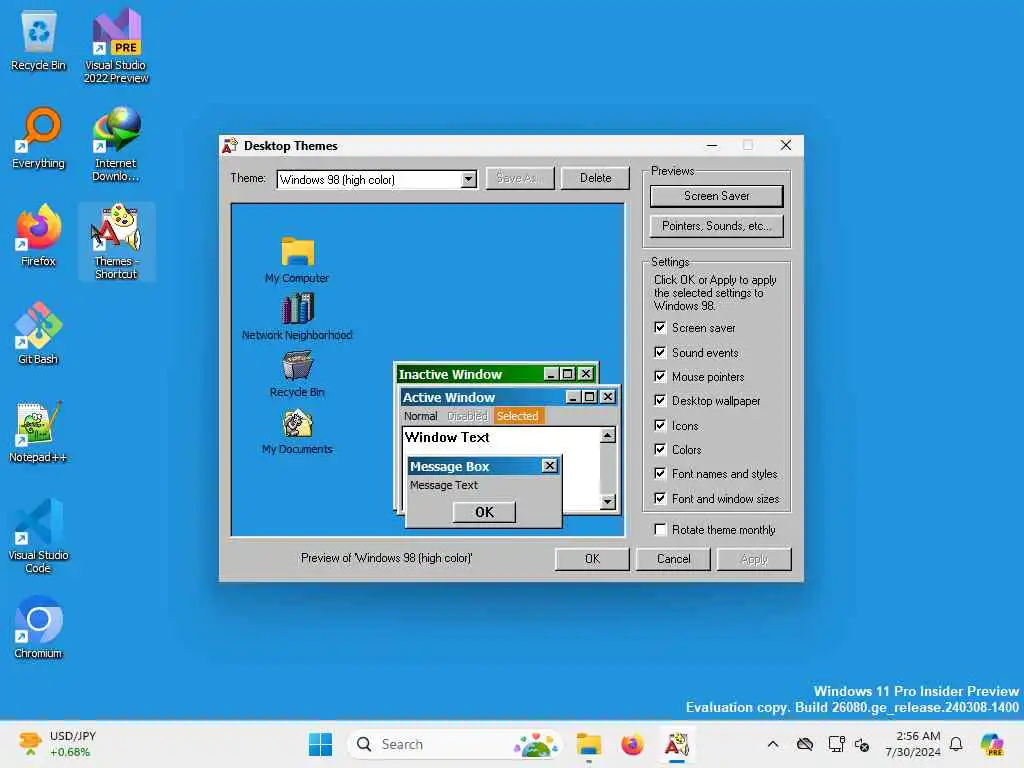The width and height of the screenshot is (1024, 768).
Task: Select Internet Download Manager desktop icon
Action: [x=116, y=144]
